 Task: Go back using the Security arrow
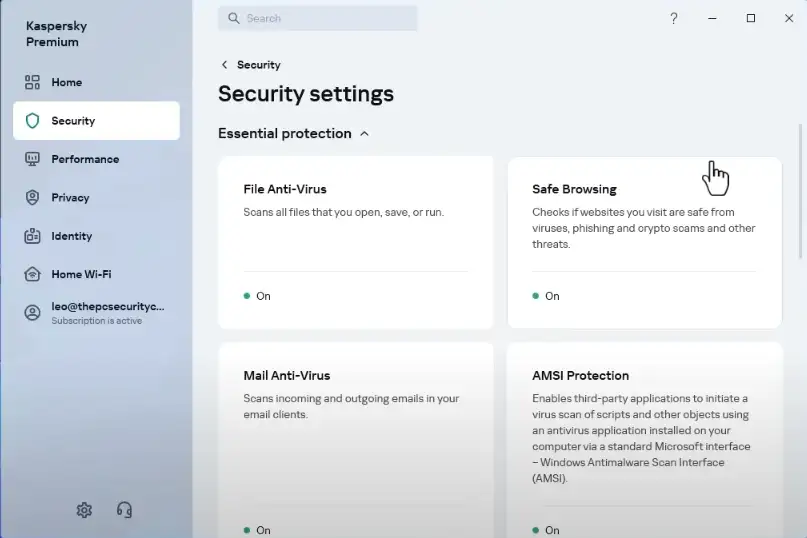[225, 65]
